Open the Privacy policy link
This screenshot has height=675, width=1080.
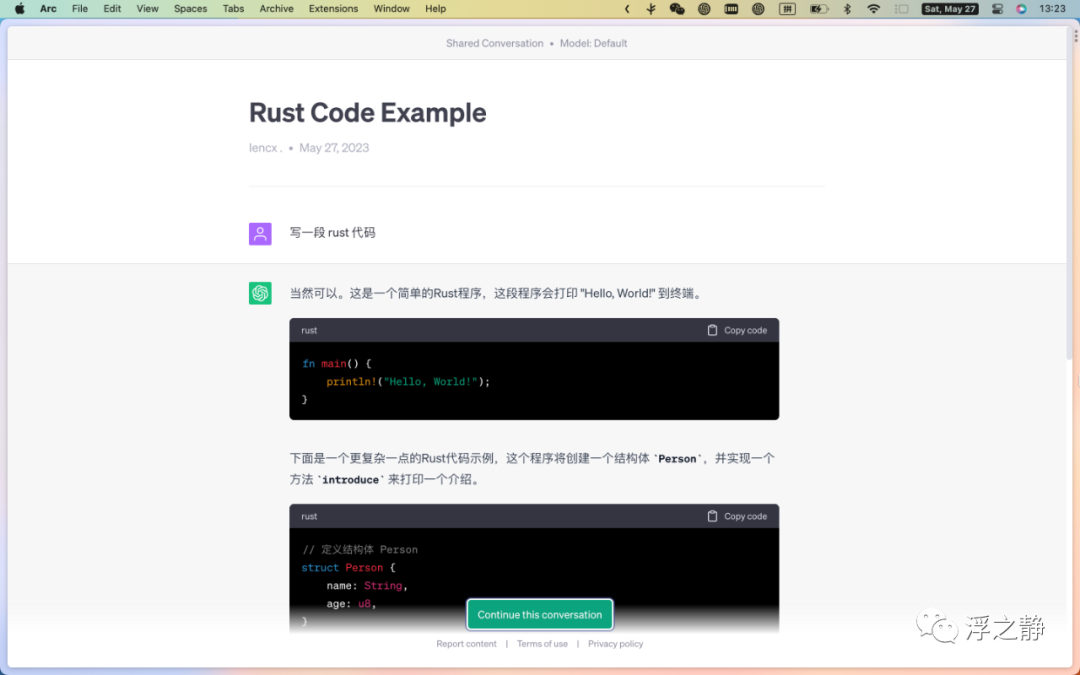coord(615,644)
